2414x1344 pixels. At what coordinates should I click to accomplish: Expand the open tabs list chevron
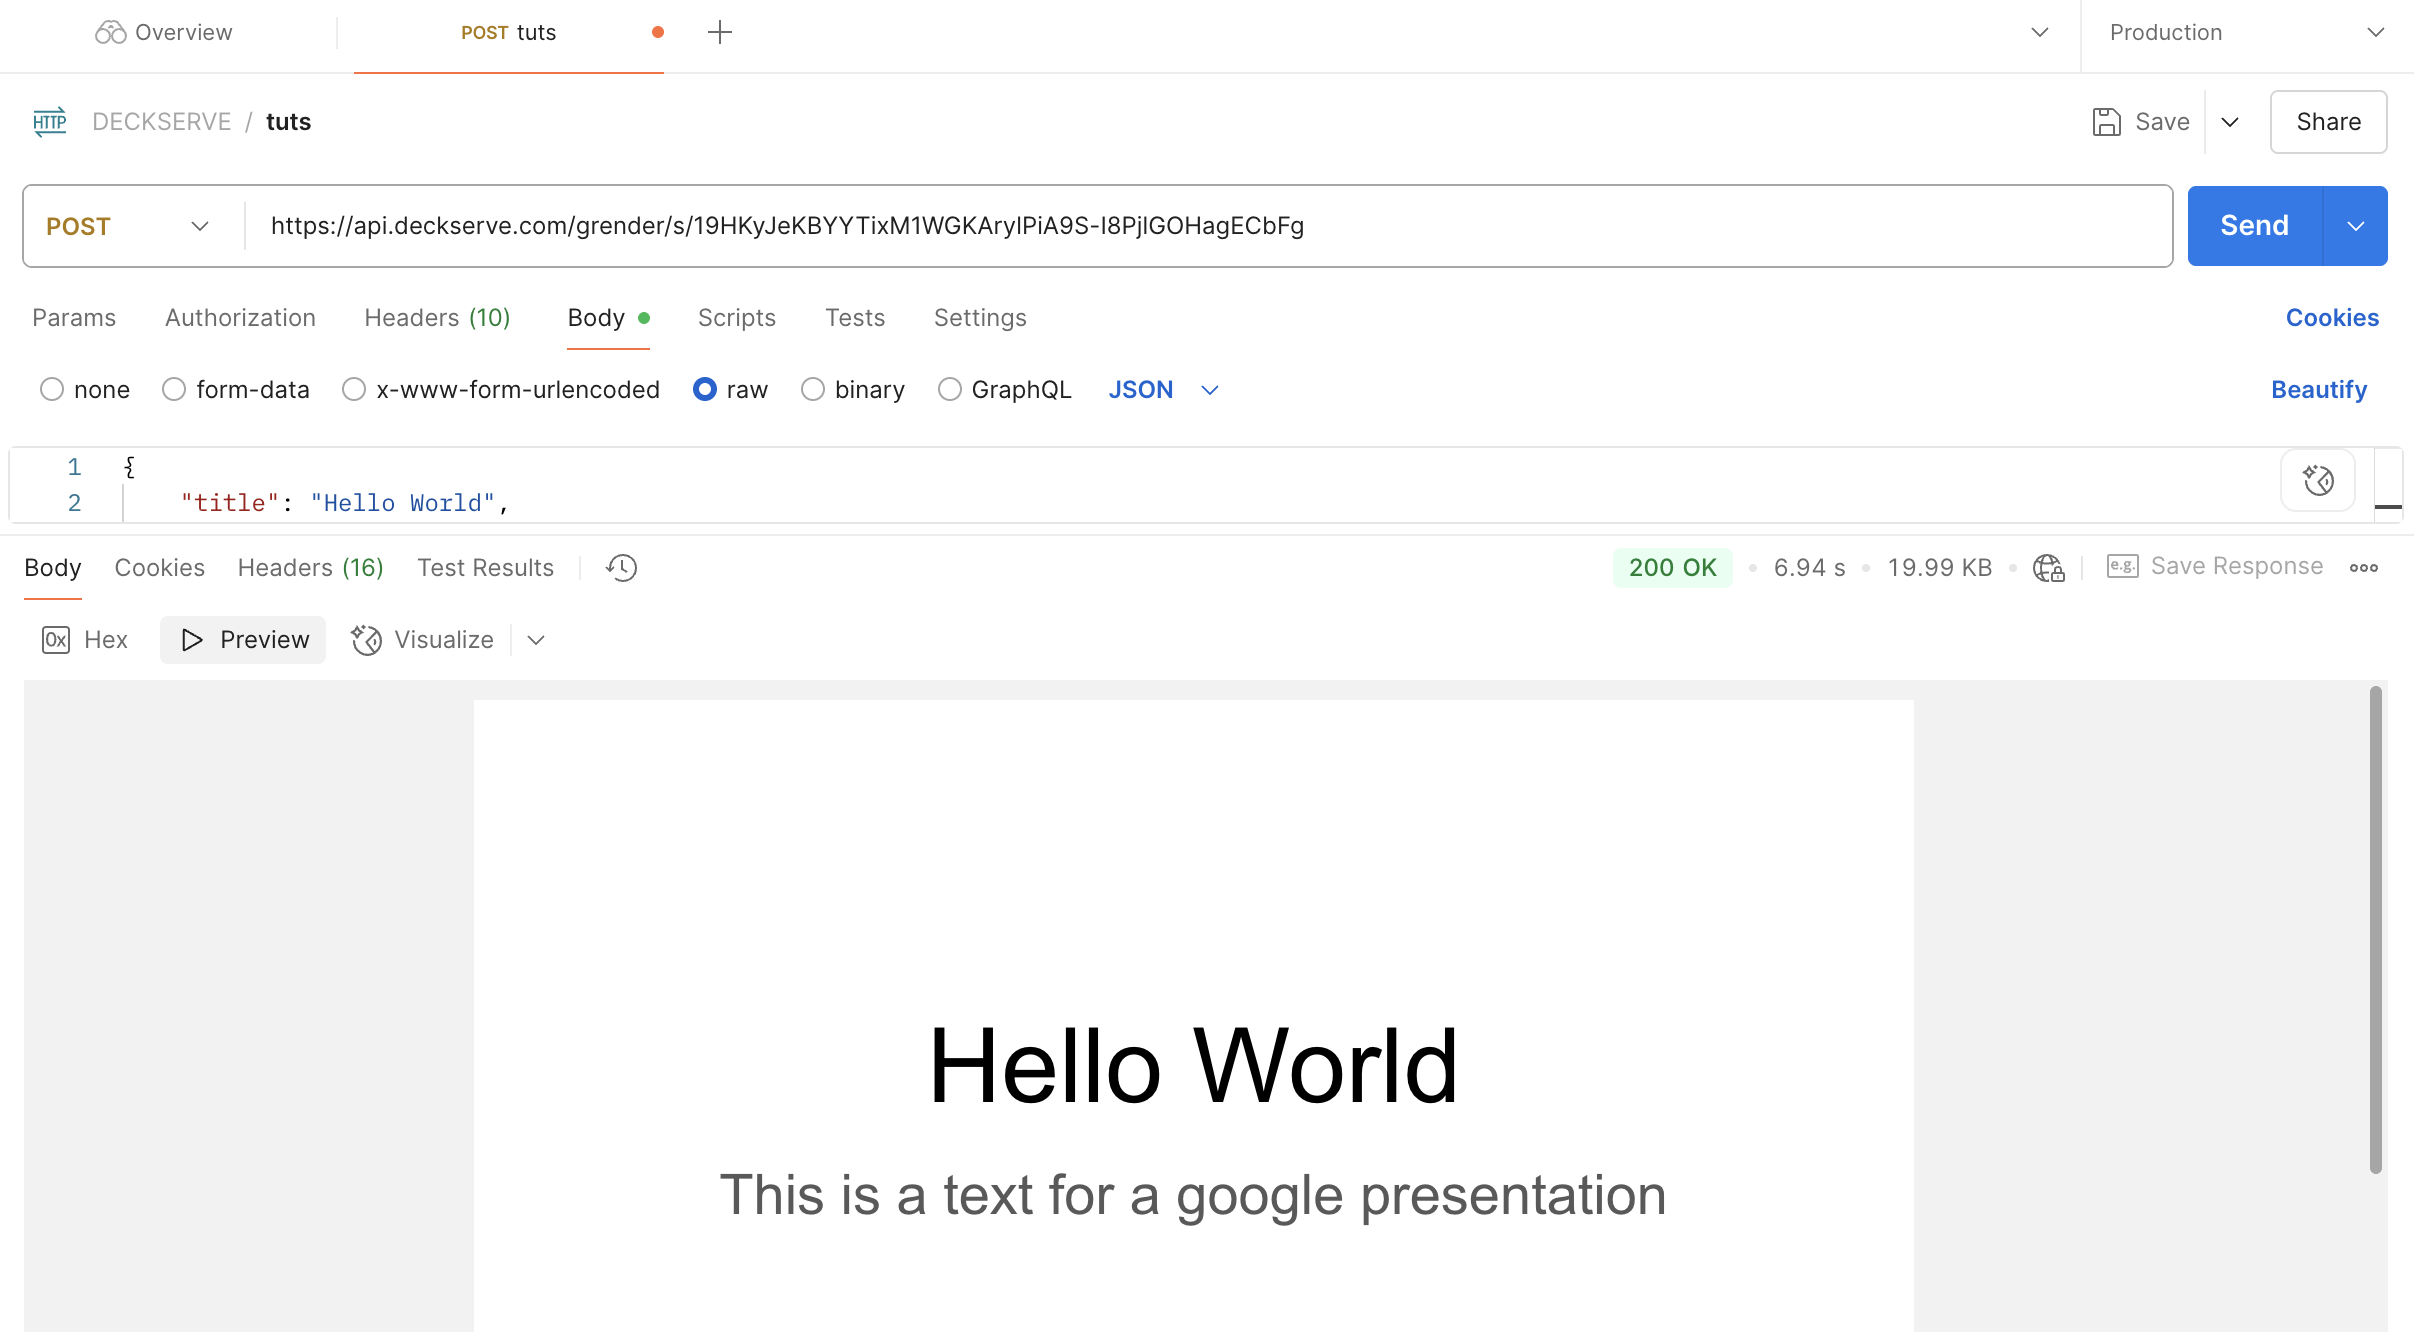pyautogui.click(x=2040, y=32)
